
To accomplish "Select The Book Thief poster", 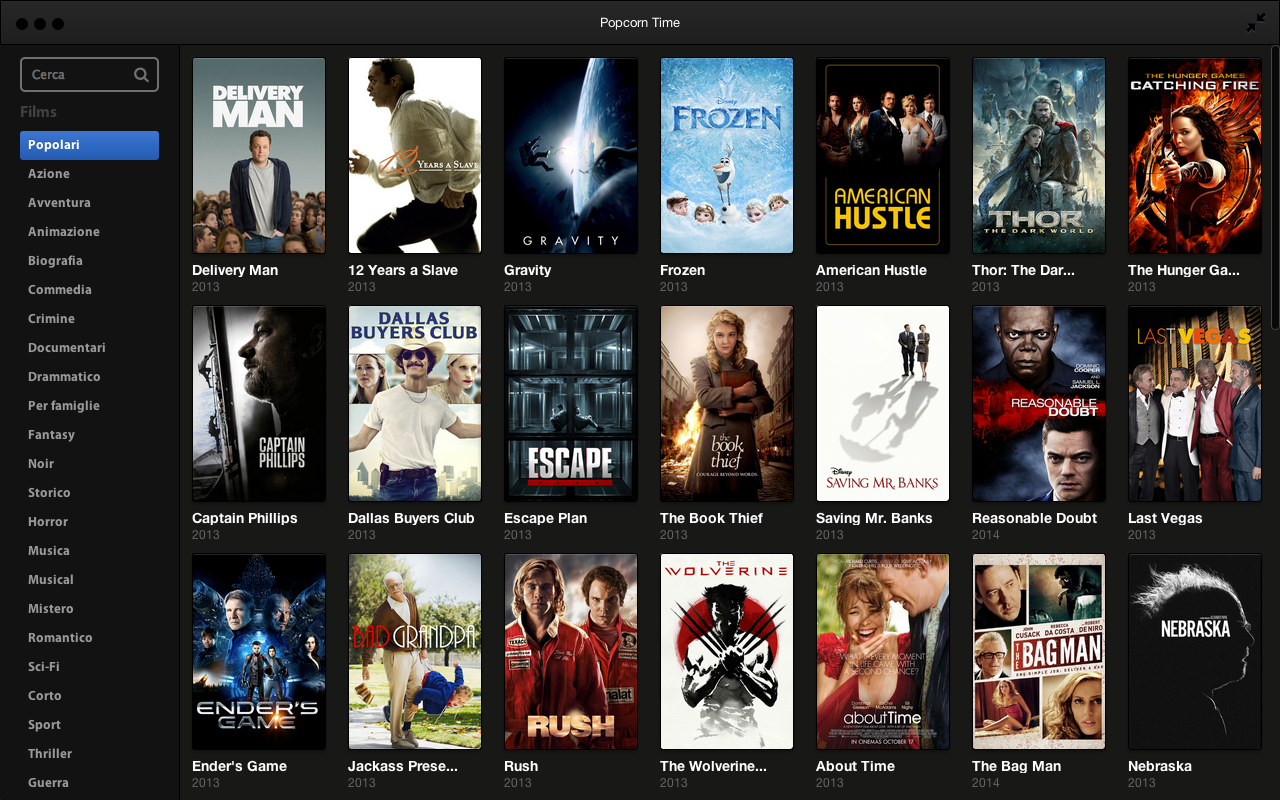I will 727,403.
